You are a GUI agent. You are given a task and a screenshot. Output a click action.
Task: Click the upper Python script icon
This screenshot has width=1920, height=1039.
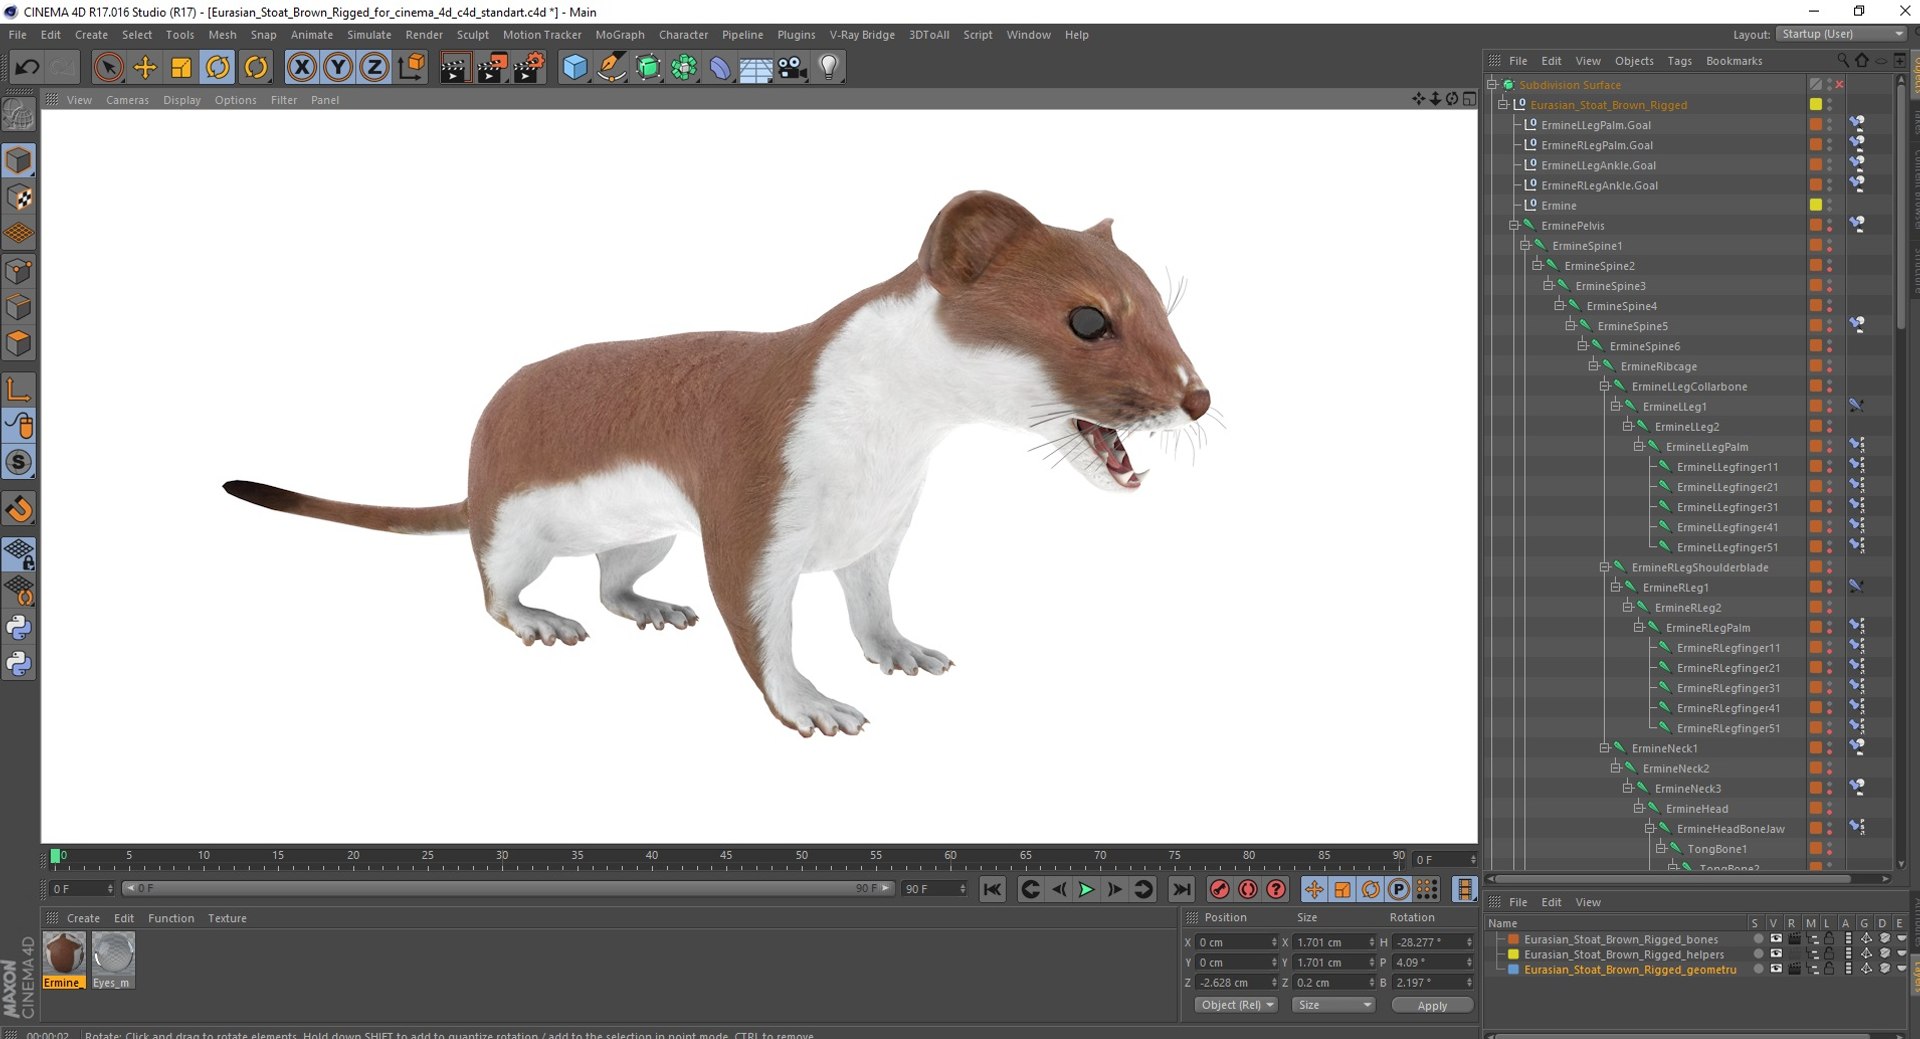point(19,628)
